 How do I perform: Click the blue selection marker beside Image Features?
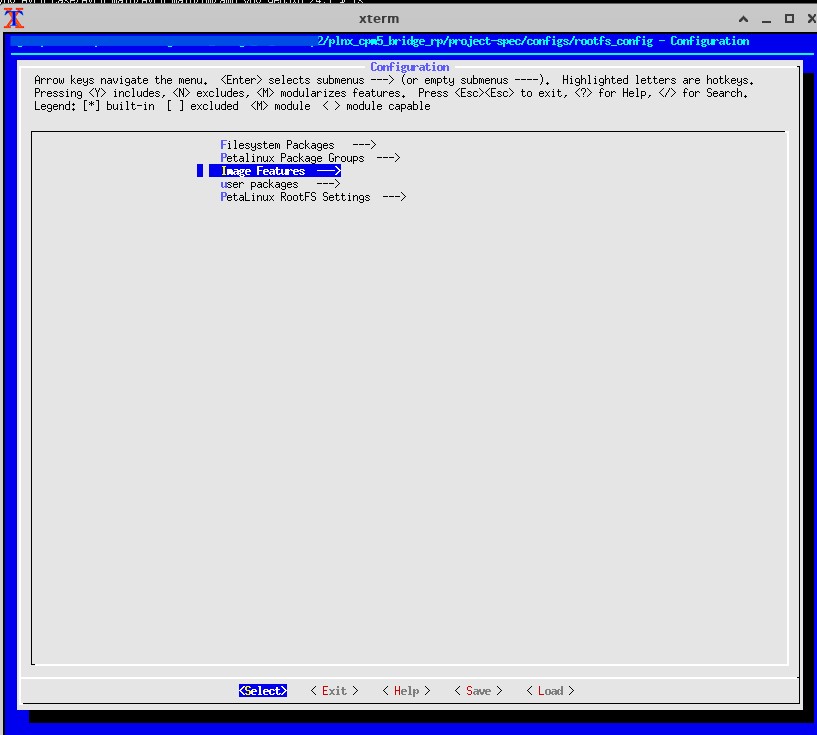[x=200, y=171]
